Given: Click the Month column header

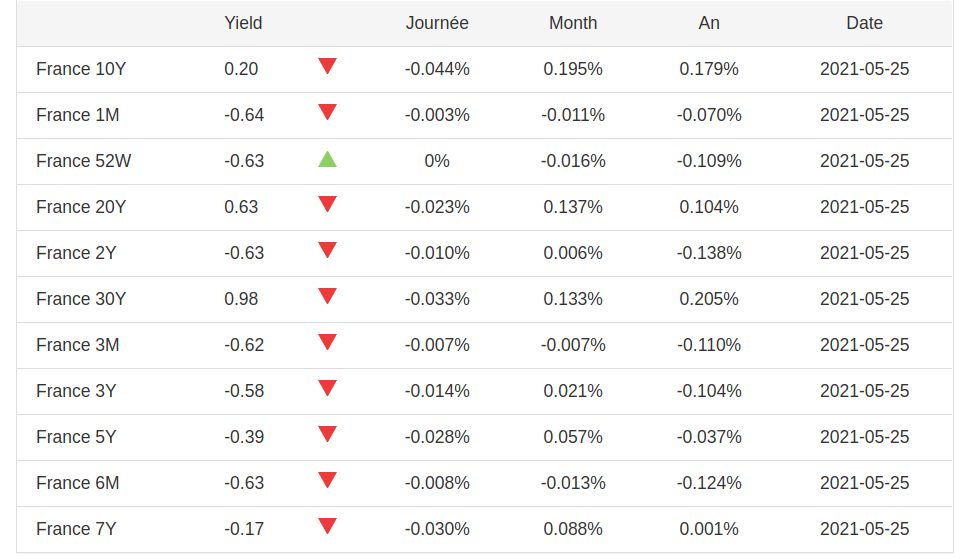Looking at the screenshot, I should click(x=573, y=23).
